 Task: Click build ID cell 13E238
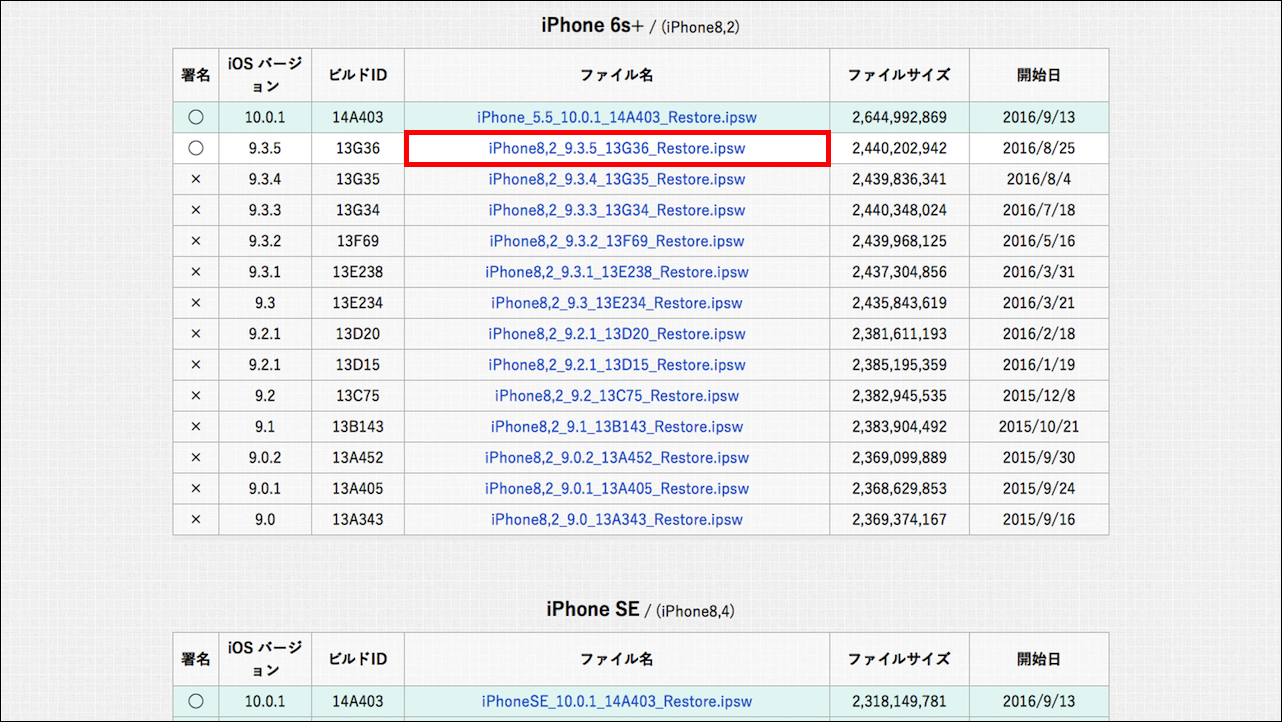tap(358, 272)
